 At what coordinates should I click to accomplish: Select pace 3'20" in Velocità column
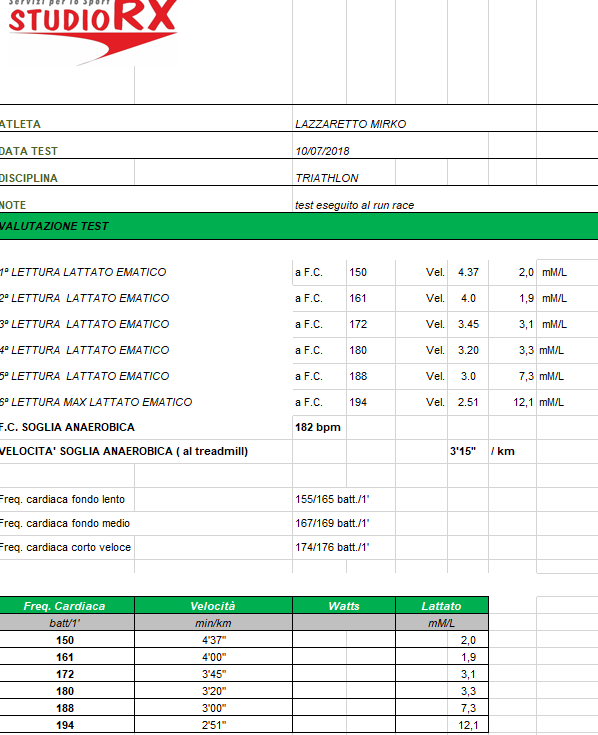[214, 691]
